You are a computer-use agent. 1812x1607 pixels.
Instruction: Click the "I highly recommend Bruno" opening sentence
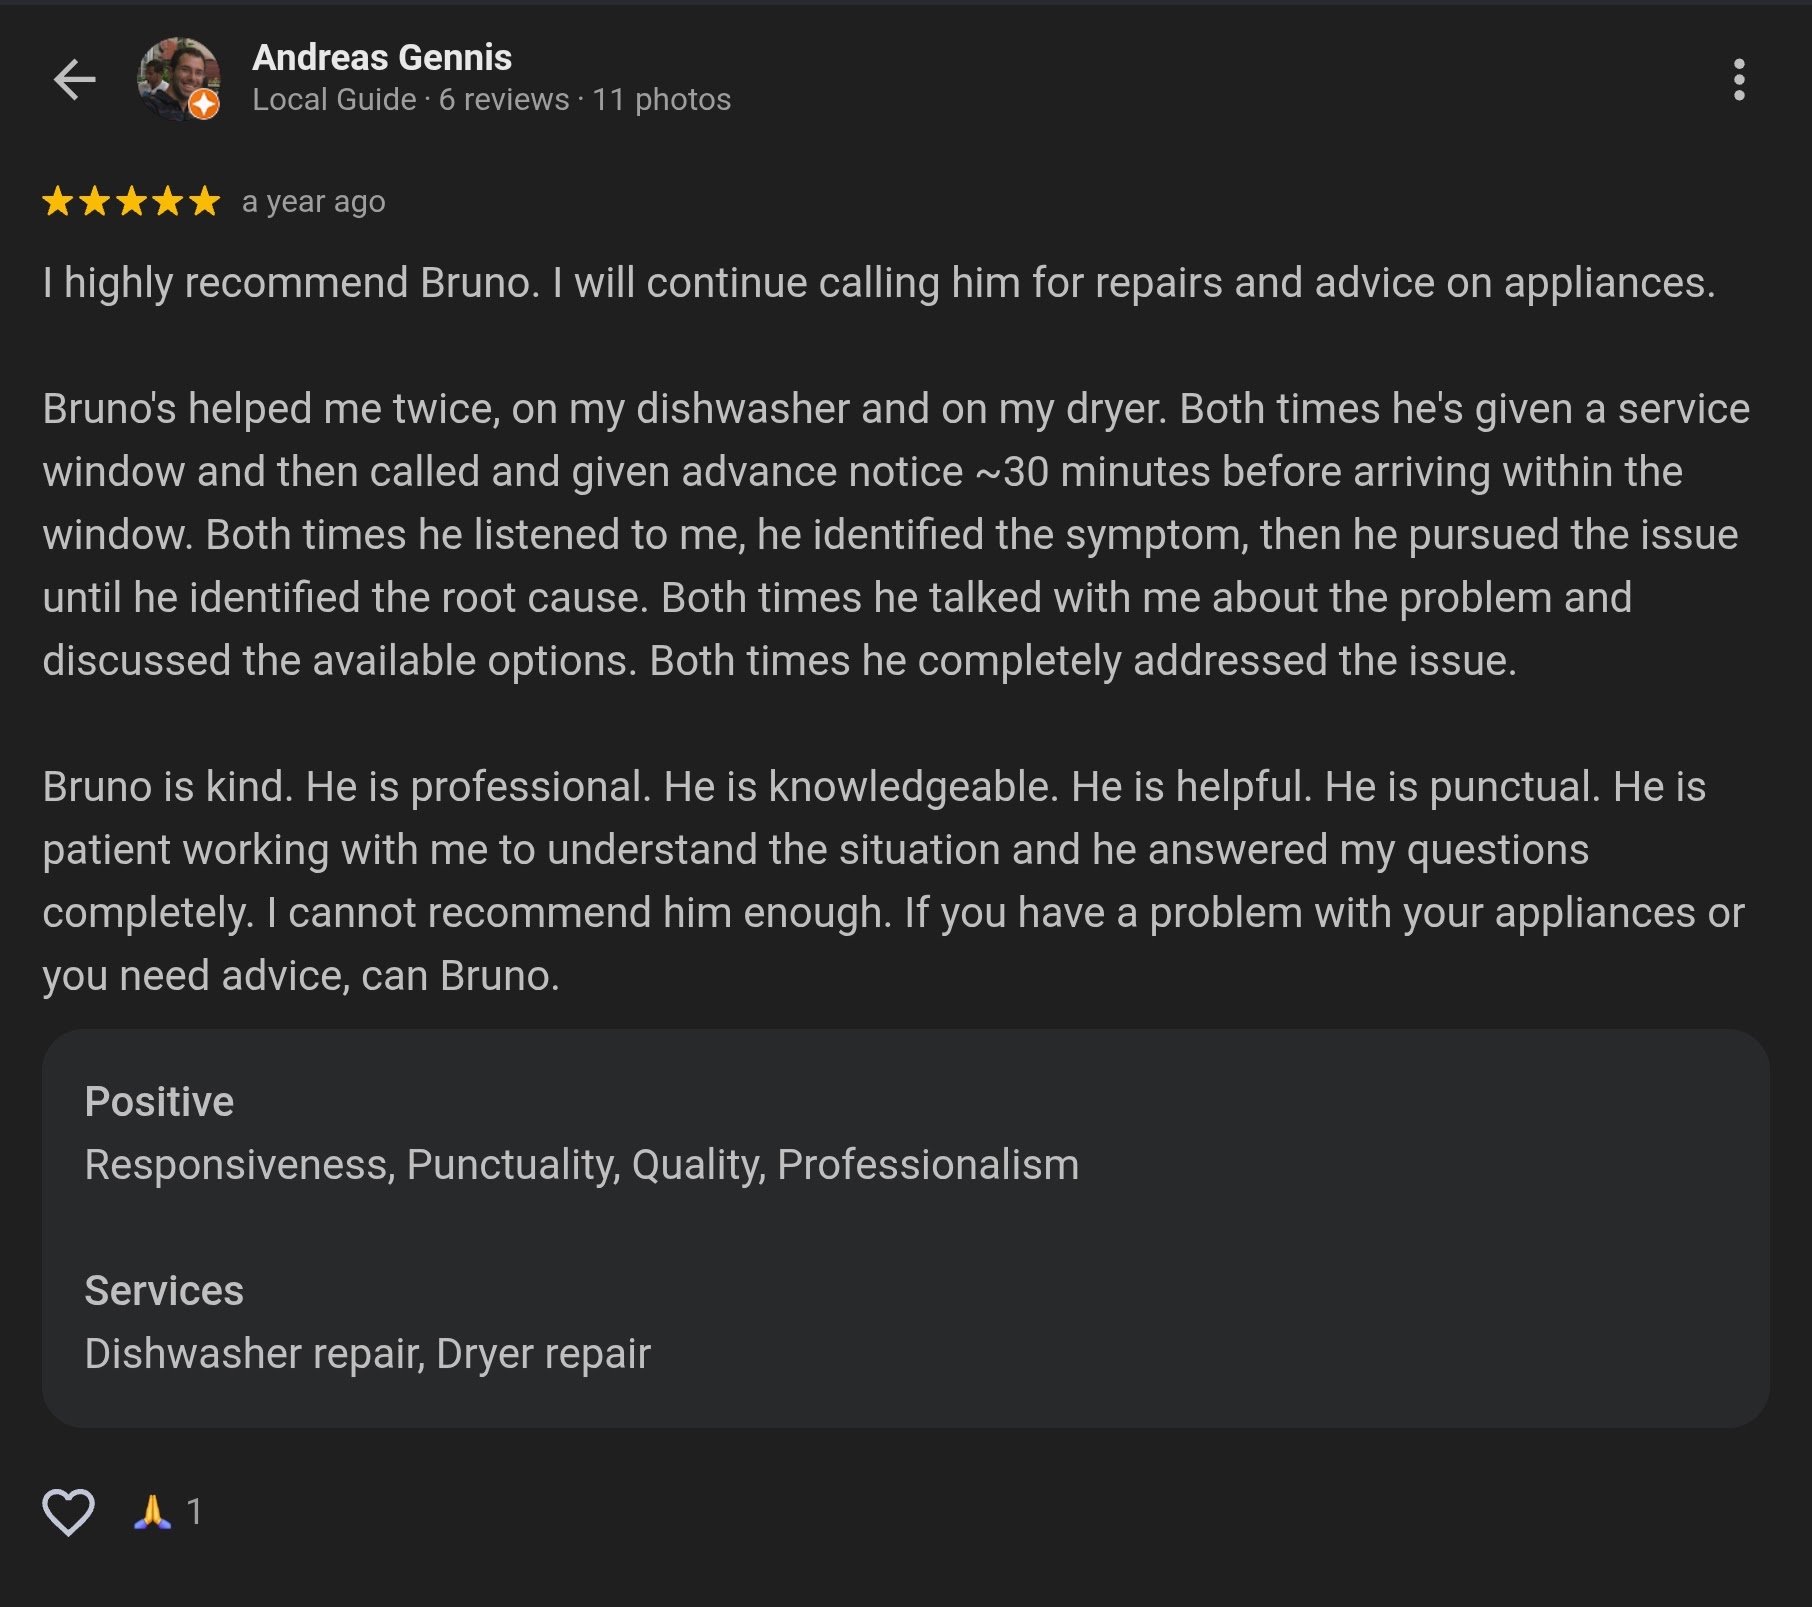click(290, 283)
